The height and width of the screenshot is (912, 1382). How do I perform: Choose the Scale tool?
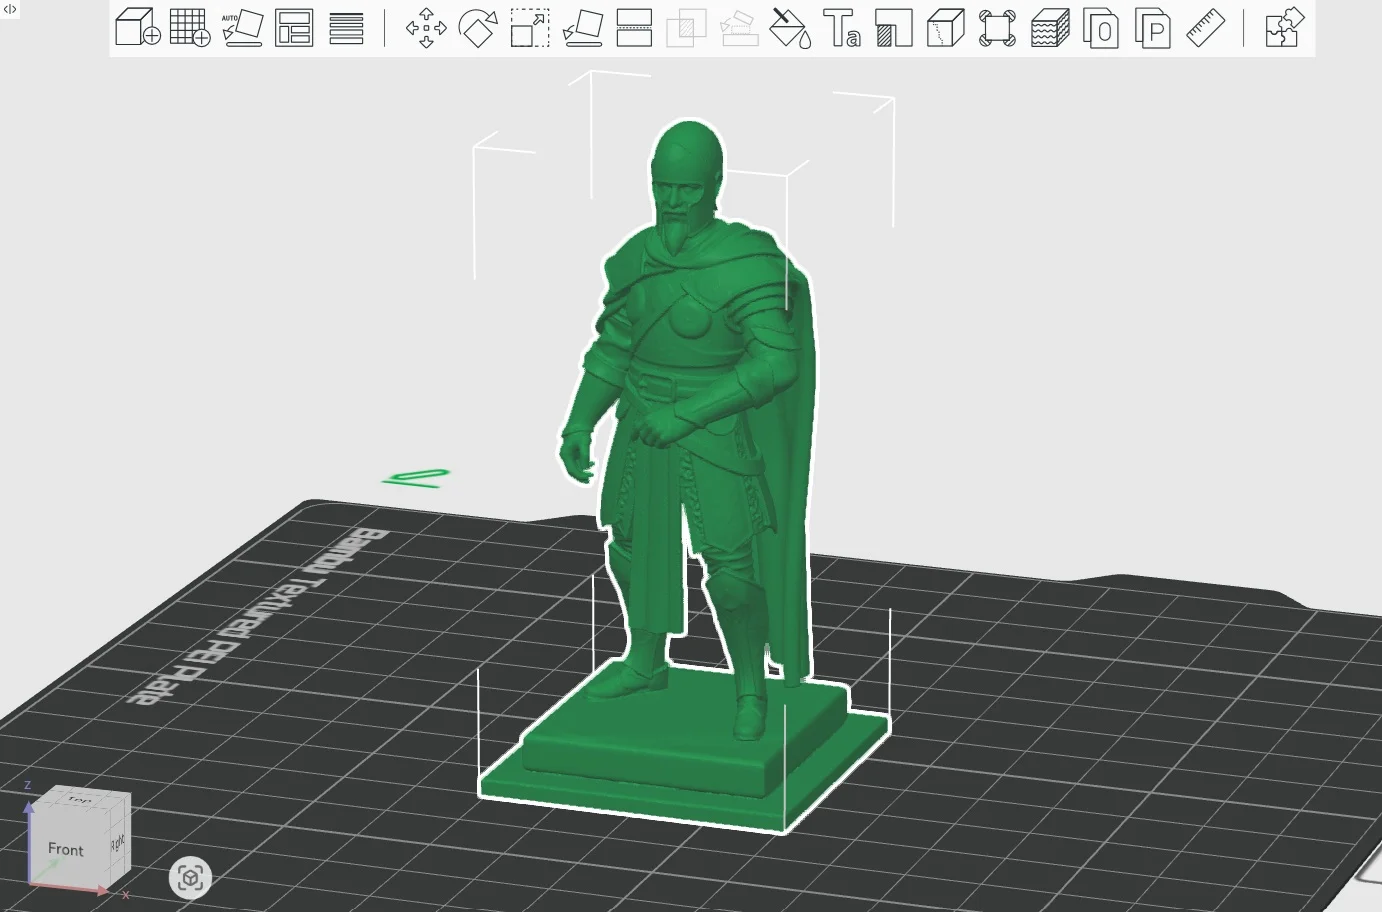coord(530,28)
